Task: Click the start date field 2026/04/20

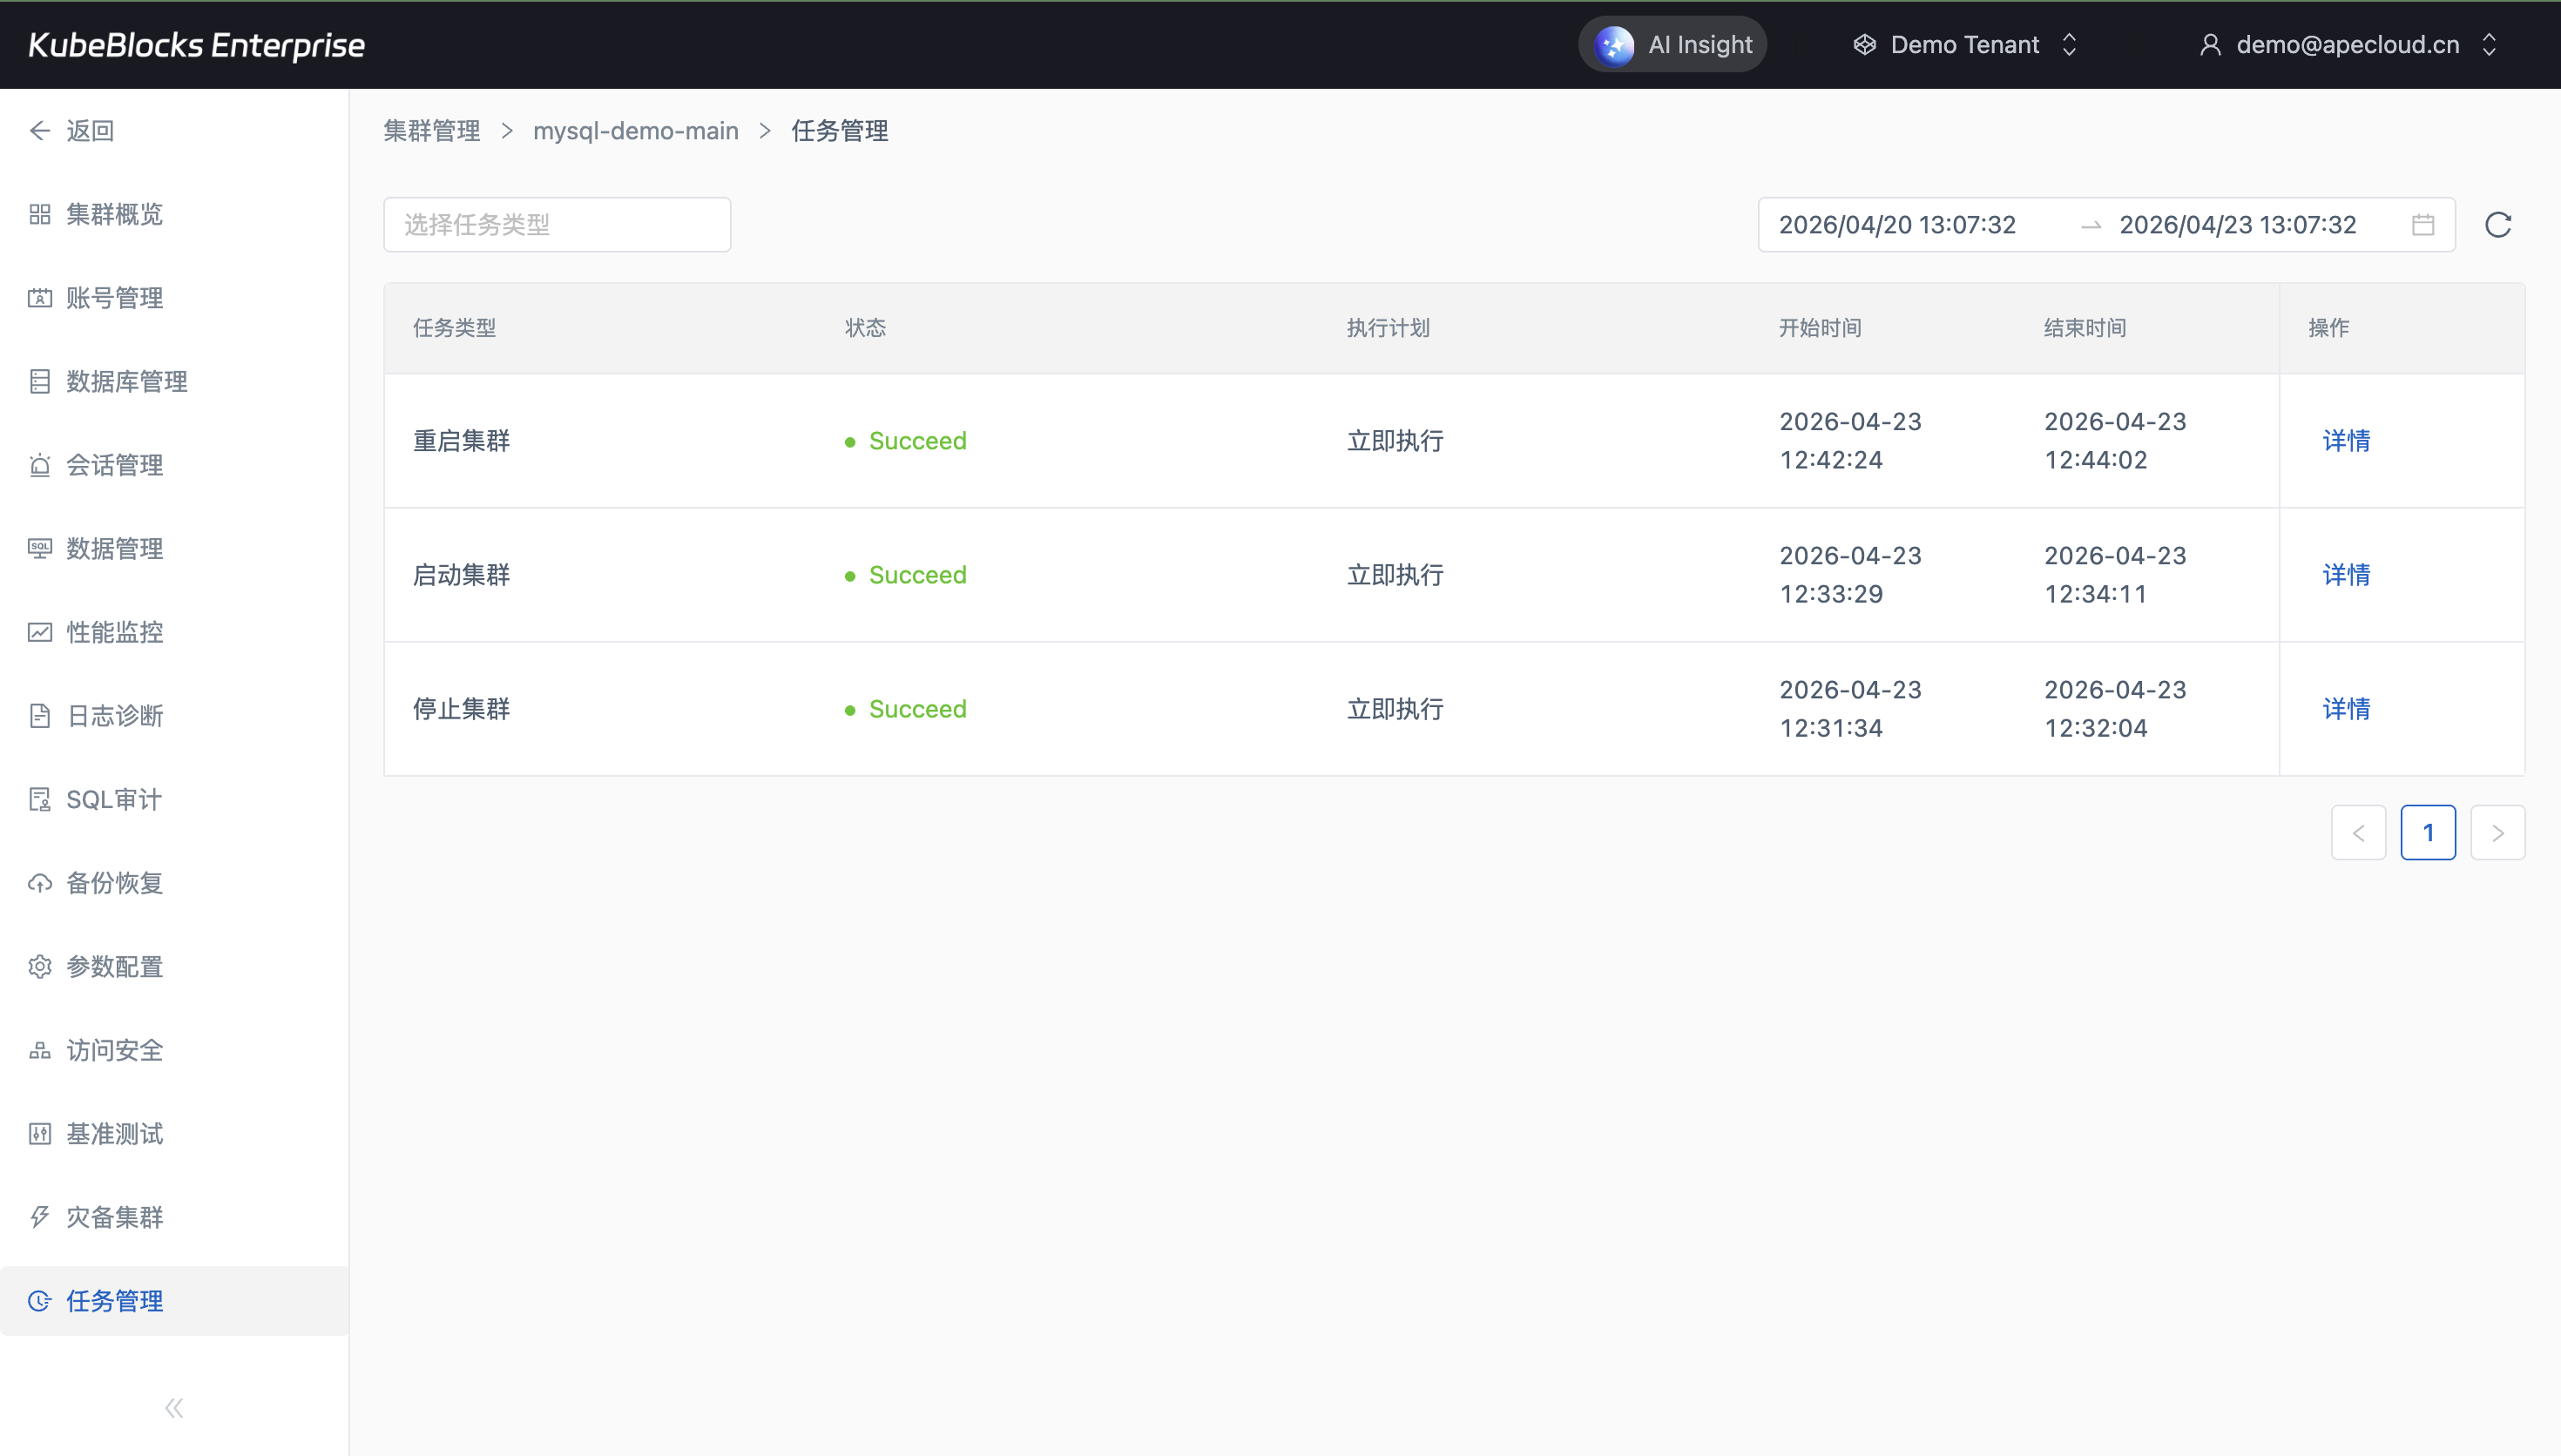Action: coord(1897,225)
